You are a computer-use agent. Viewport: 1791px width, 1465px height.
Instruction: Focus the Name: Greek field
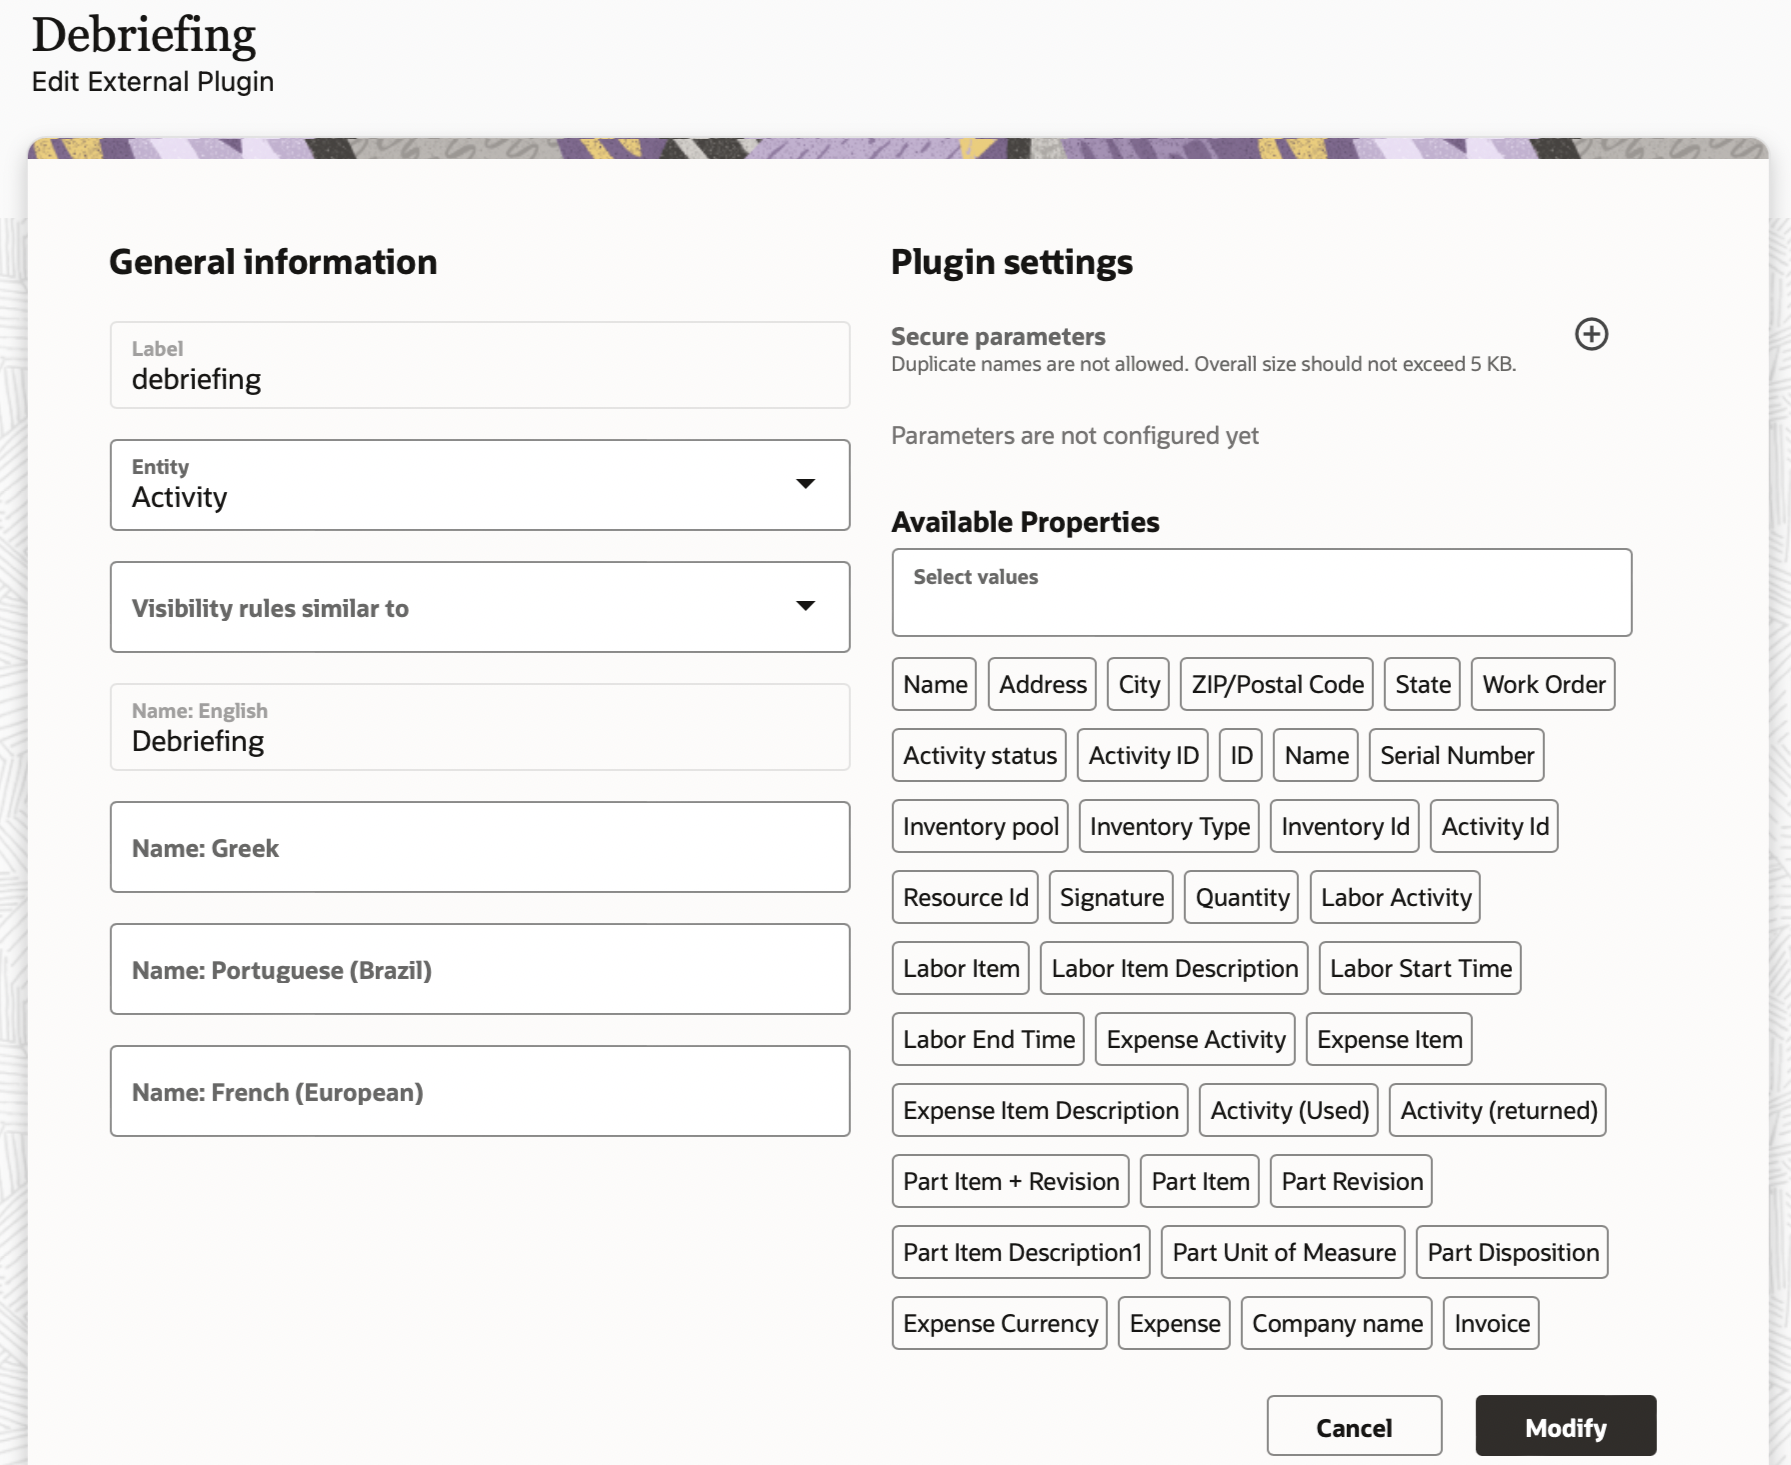tap(480, 847)
